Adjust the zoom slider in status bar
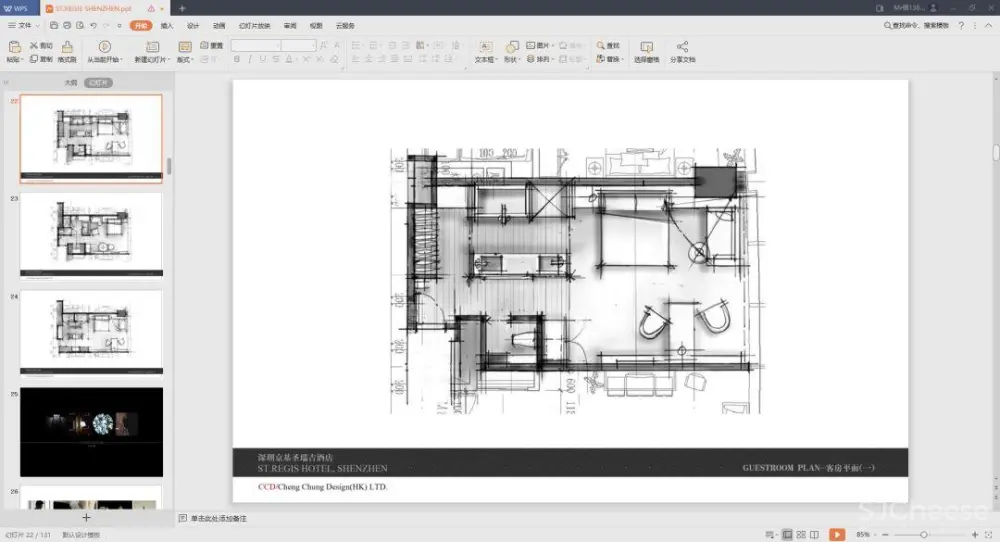1000x542 pixels. (923, 535)
